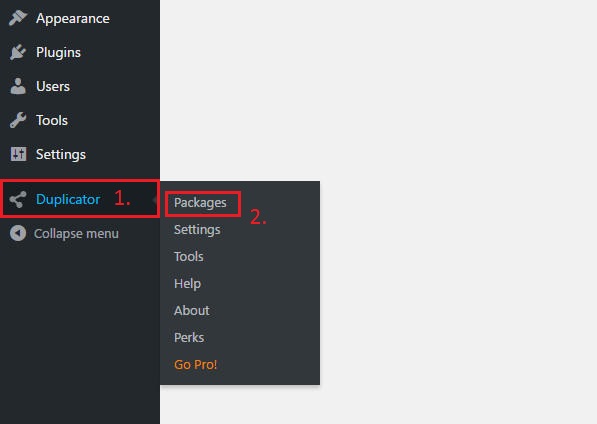Click the Users person icon

[18, 86]
